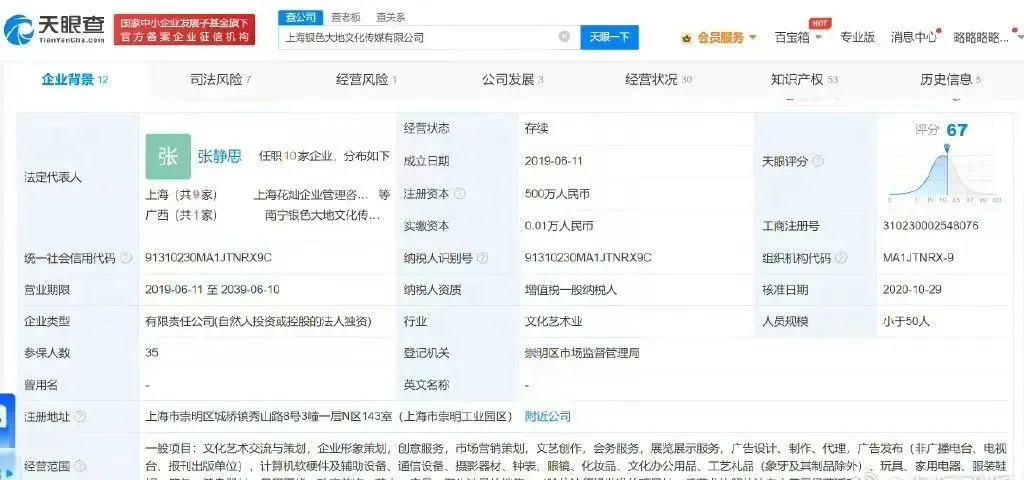
Task: Click the help icon next to 注册地址
Action: [80, 416]
